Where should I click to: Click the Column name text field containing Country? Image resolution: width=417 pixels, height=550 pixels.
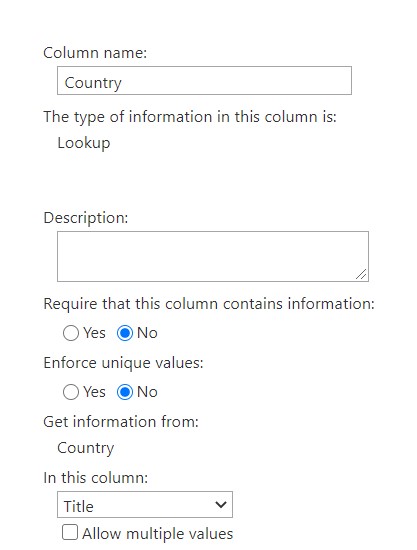coord(204,80)
